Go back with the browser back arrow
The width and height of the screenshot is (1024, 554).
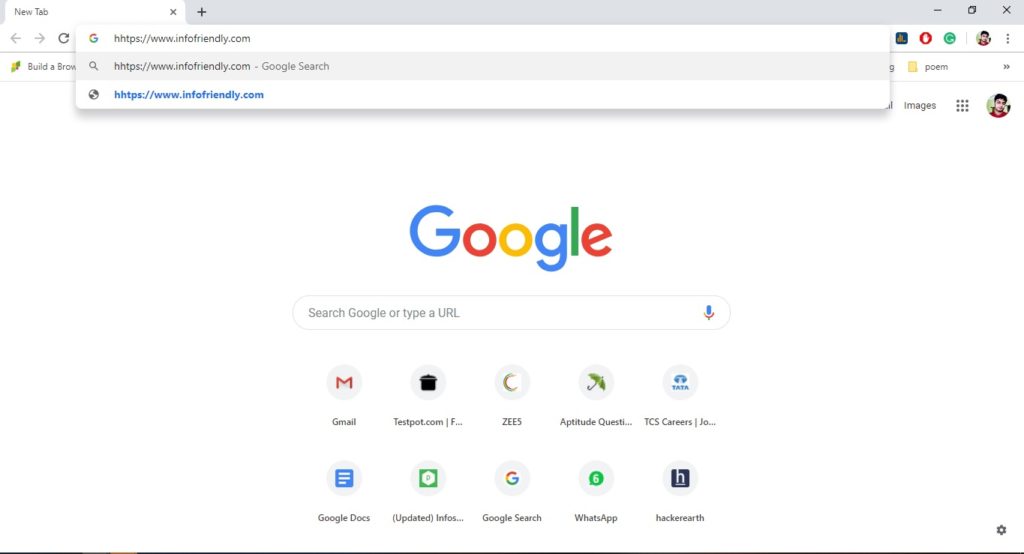pos(16,39)
